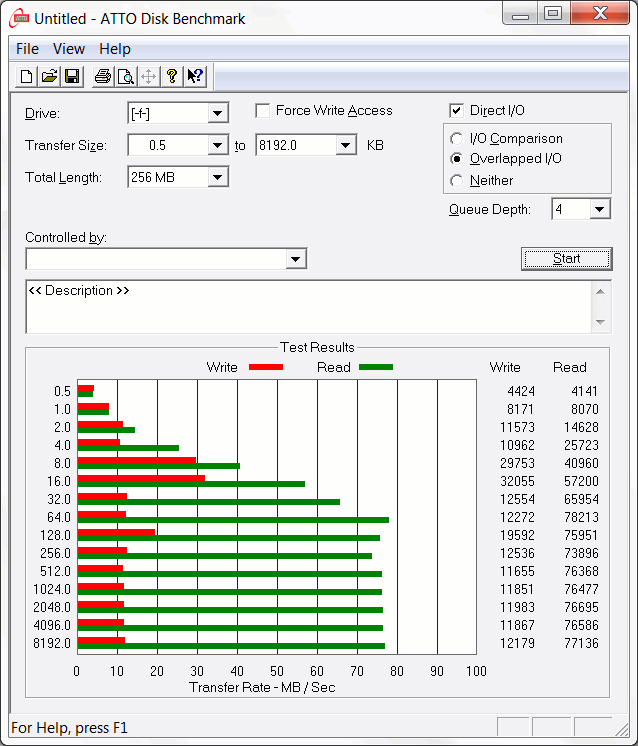Image resolution: width=638 pixels, height=746 pixels.
Task: Activate the context help pointer icon
Action: pyautogui.click(x=195, y=76)
